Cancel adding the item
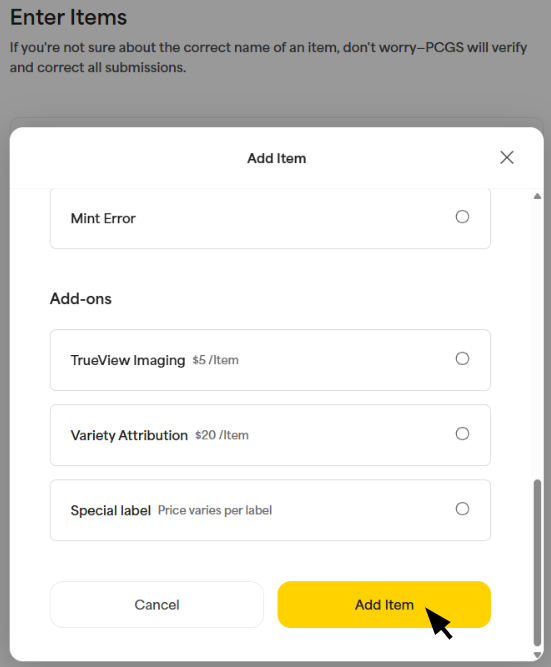The height and width of the screenshot is (667, 551). (x=157, y=604)
